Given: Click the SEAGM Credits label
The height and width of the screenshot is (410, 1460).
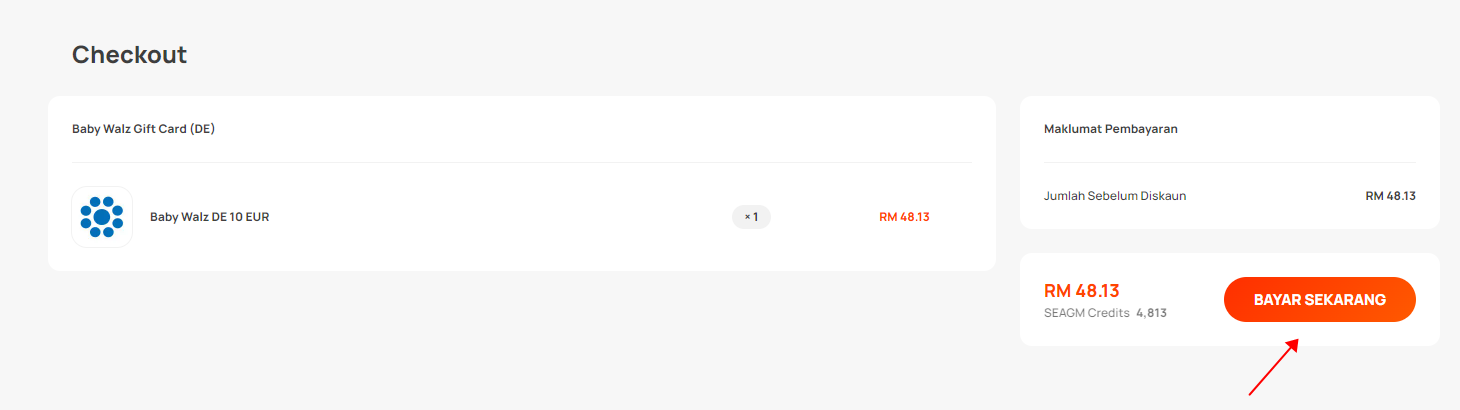Looking at the screenshot, I should (x=1086, y=313).
